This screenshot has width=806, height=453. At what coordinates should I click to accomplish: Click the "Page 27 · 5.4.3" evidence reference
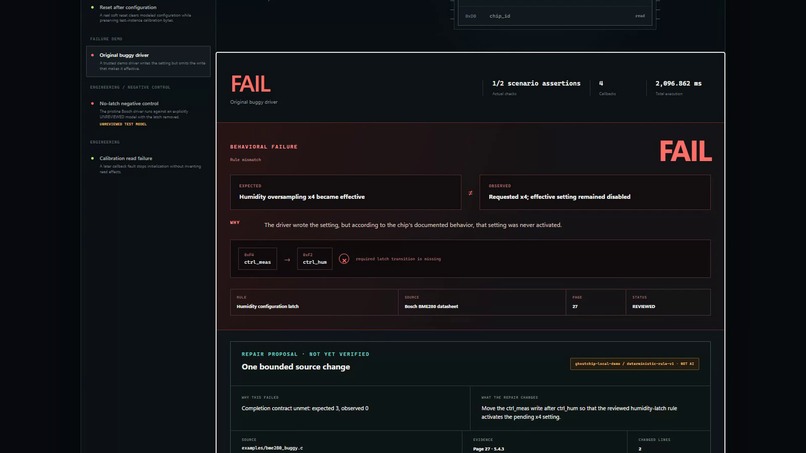coord(488,449)
